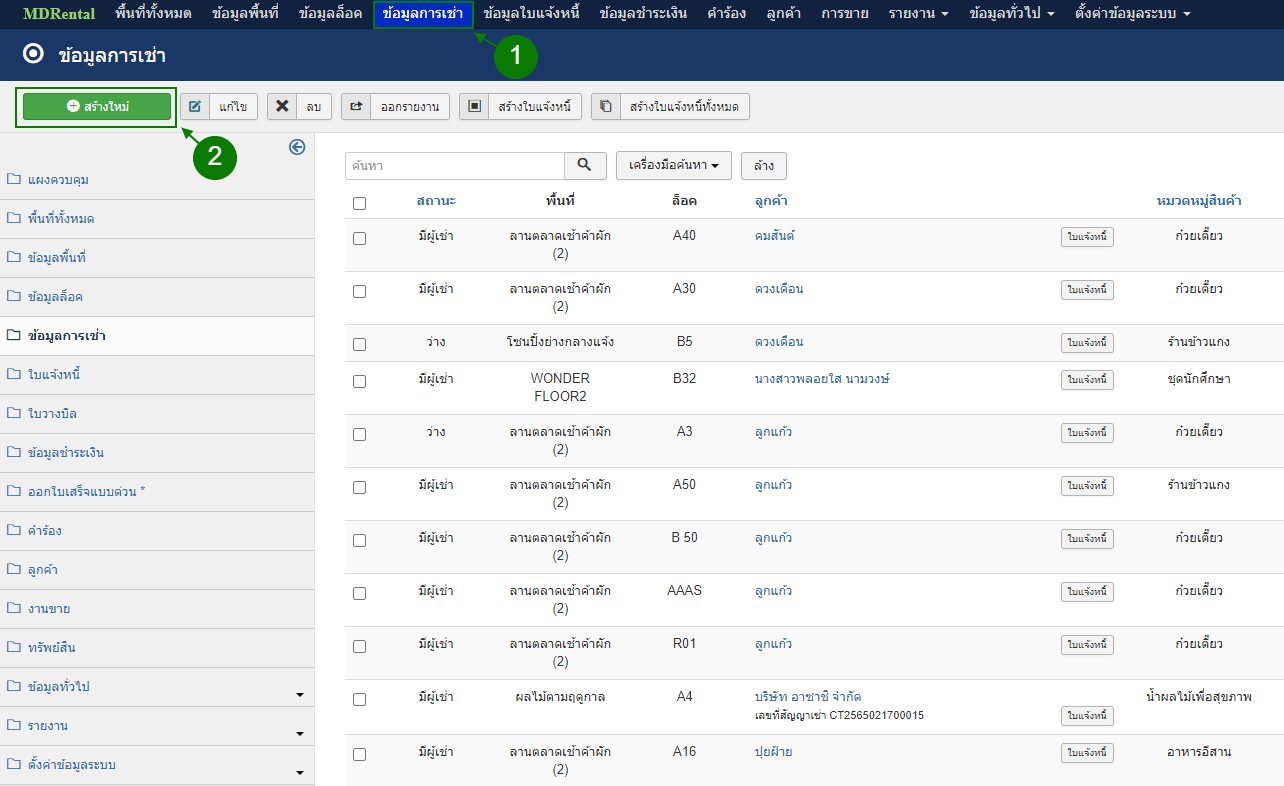Click the folder icon next to ข้อมูลพื้นที่
This screenshot has width=1284, height=786.
(14, 258)
